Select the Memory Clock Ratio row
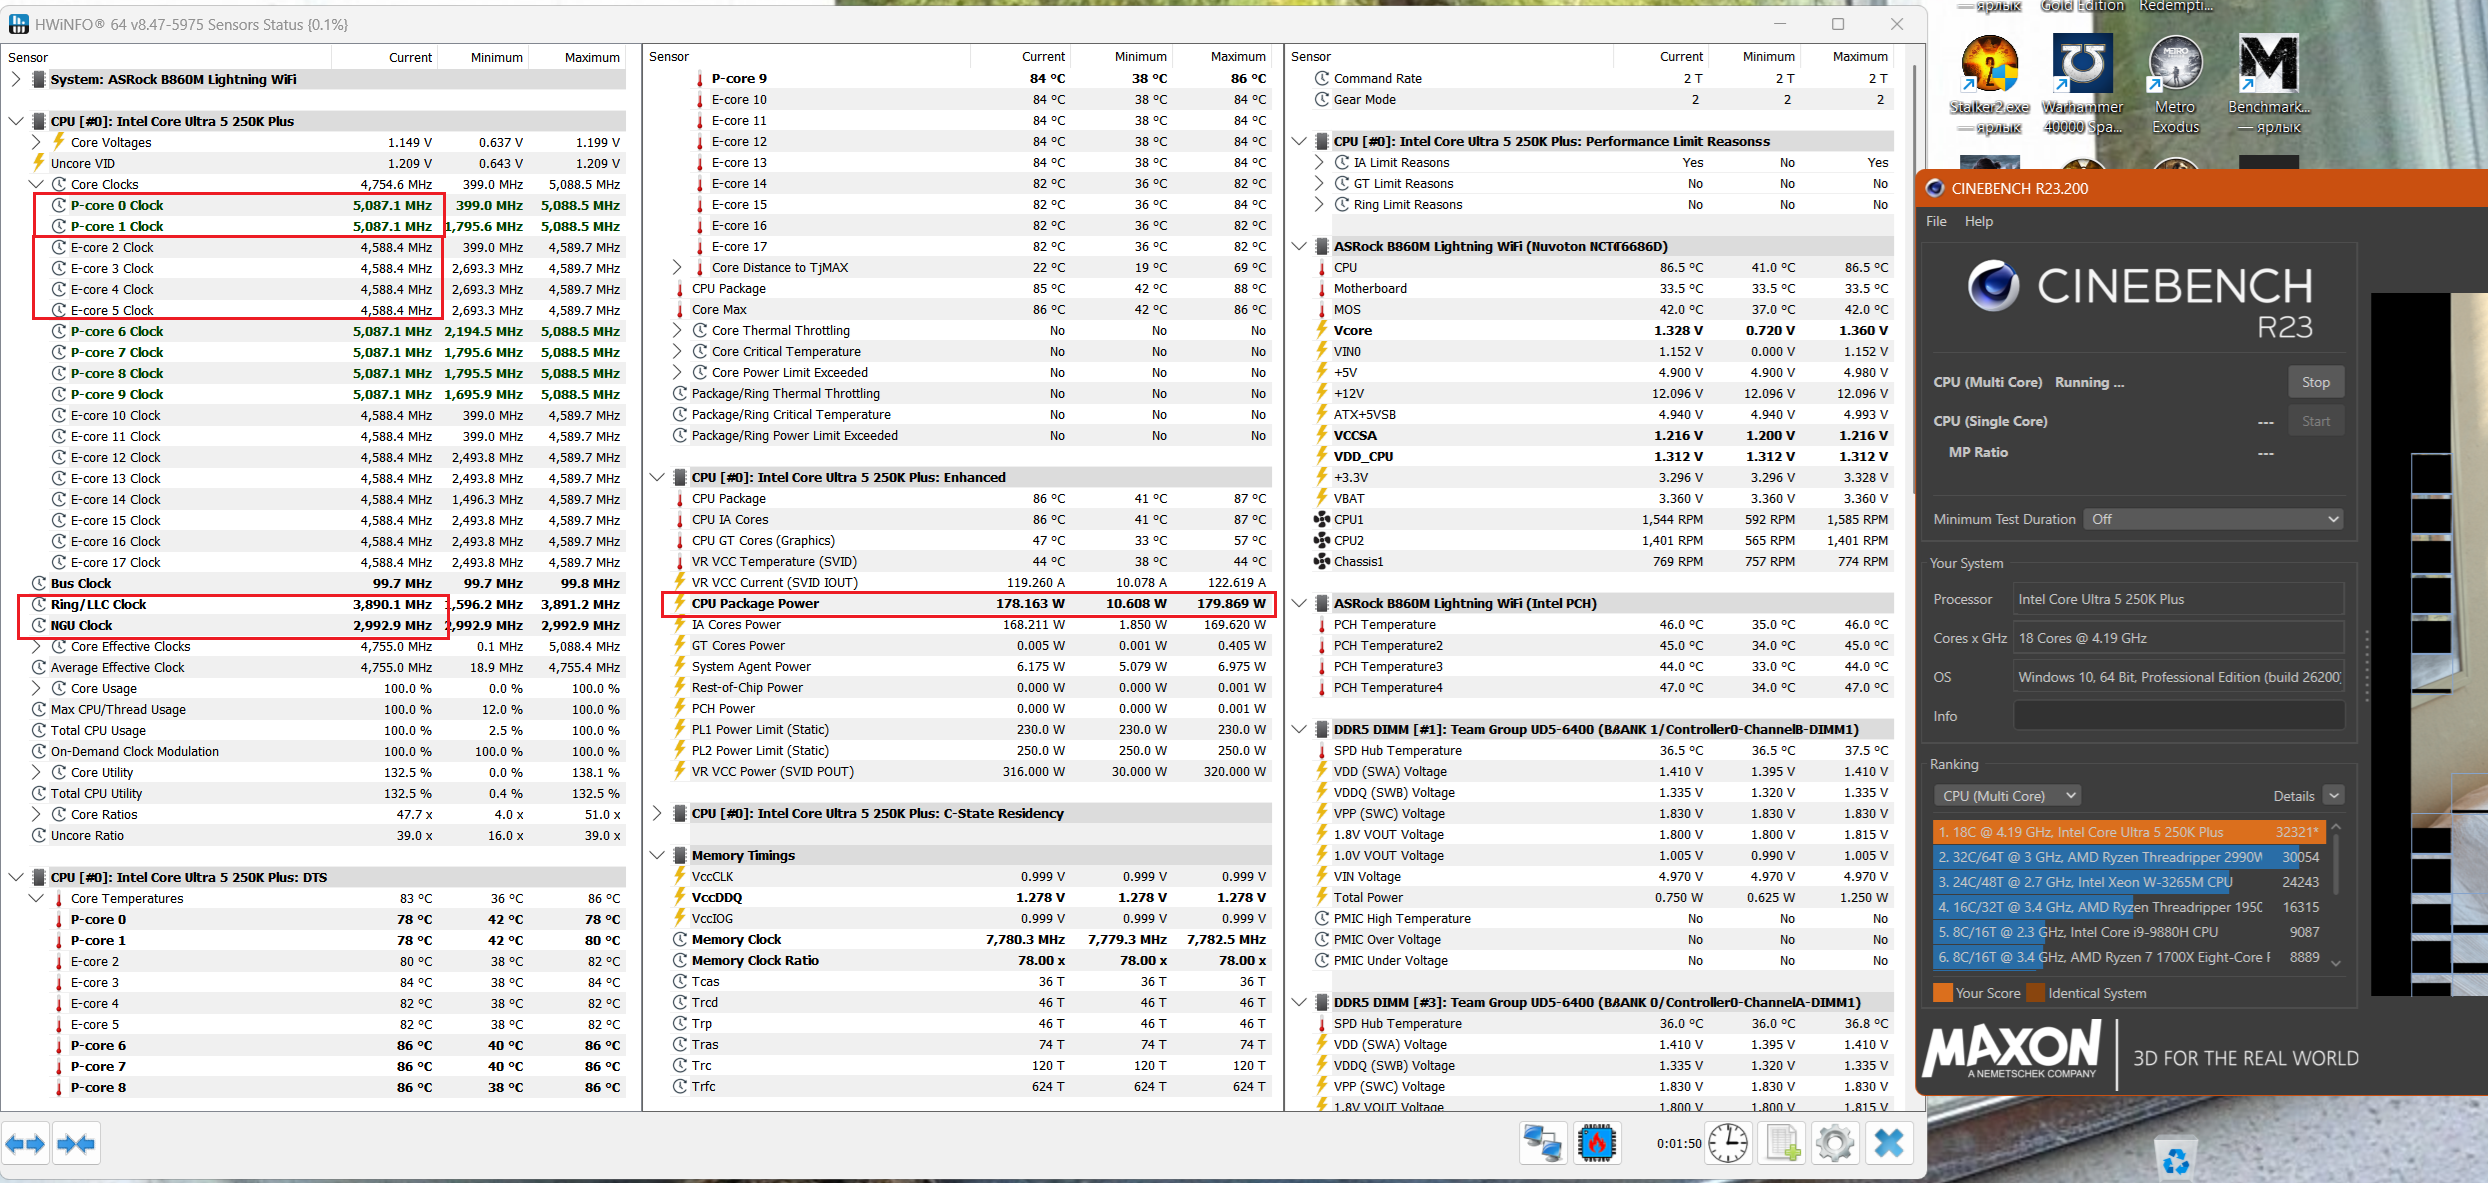This screenshot has width=2488, height=1183. (x=970, y=961)
